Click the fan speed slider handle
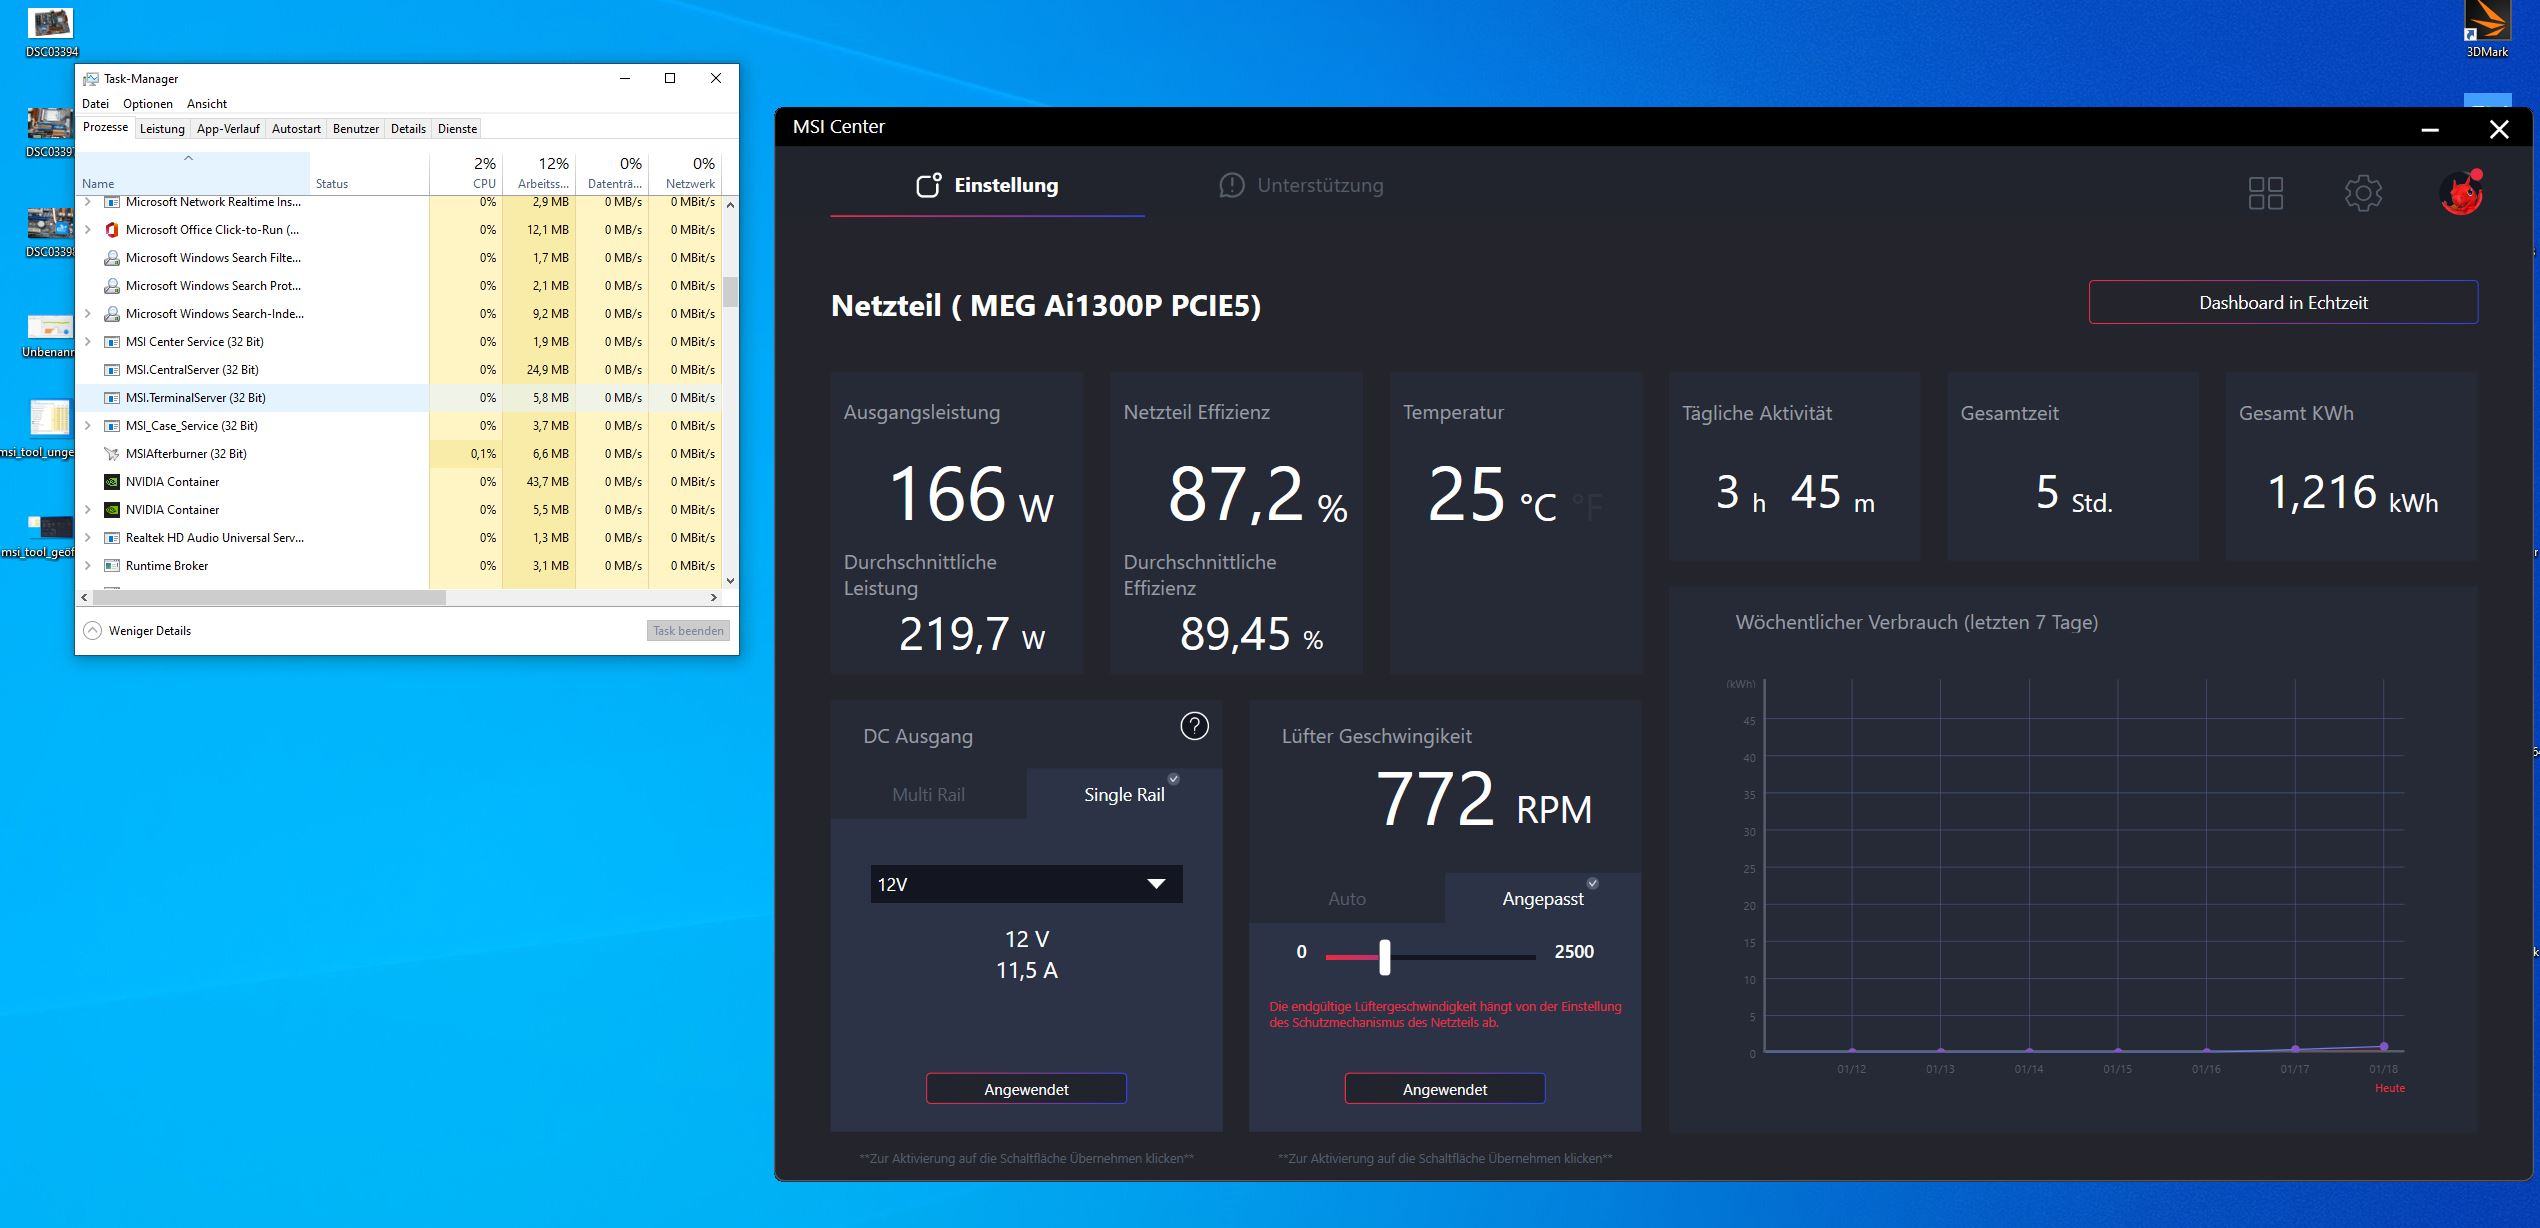Image resolution: width=2540 pixels, height=1228 pixels. click(1385, 957)
